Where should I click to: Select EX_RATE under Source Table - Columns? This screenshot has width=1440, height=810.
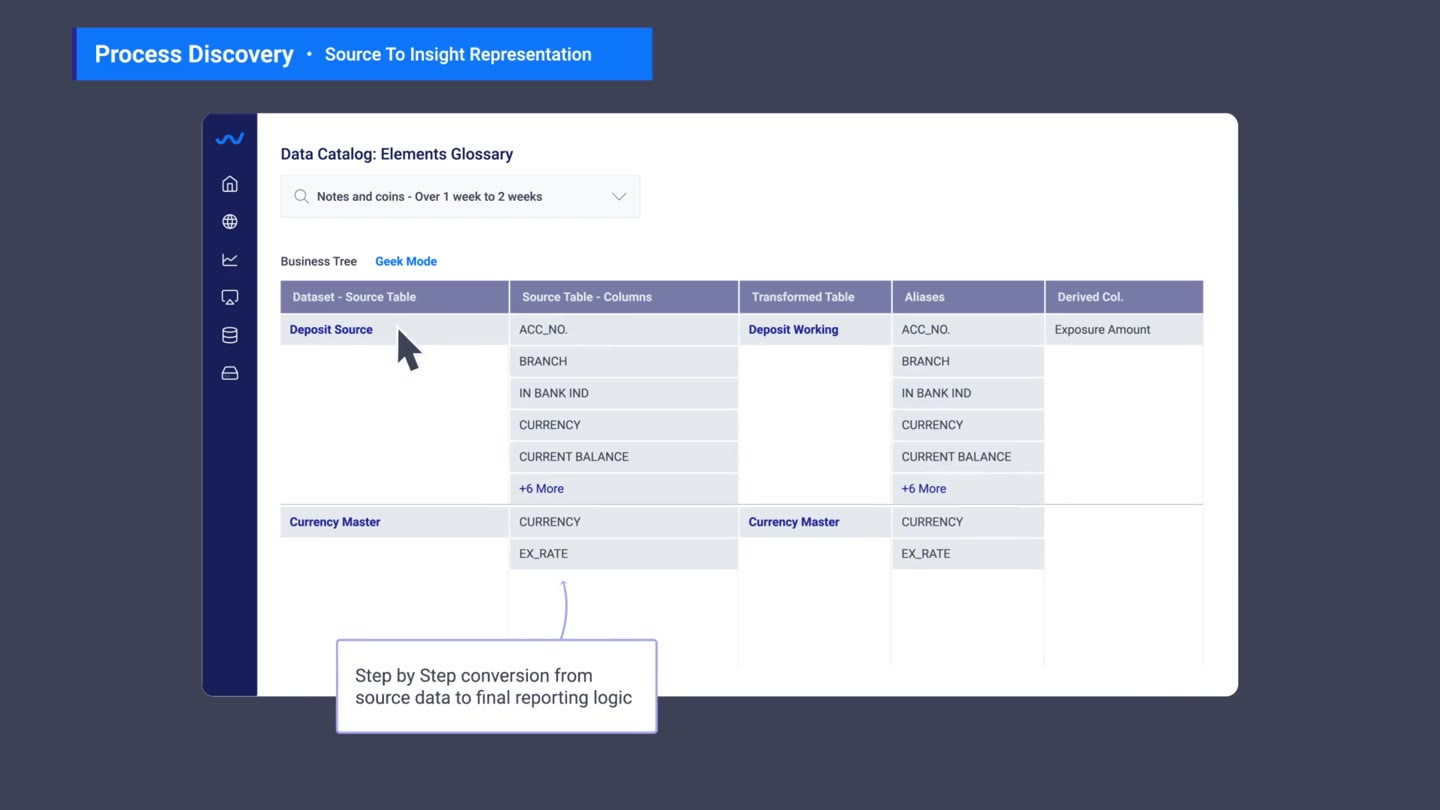(624, 554)
